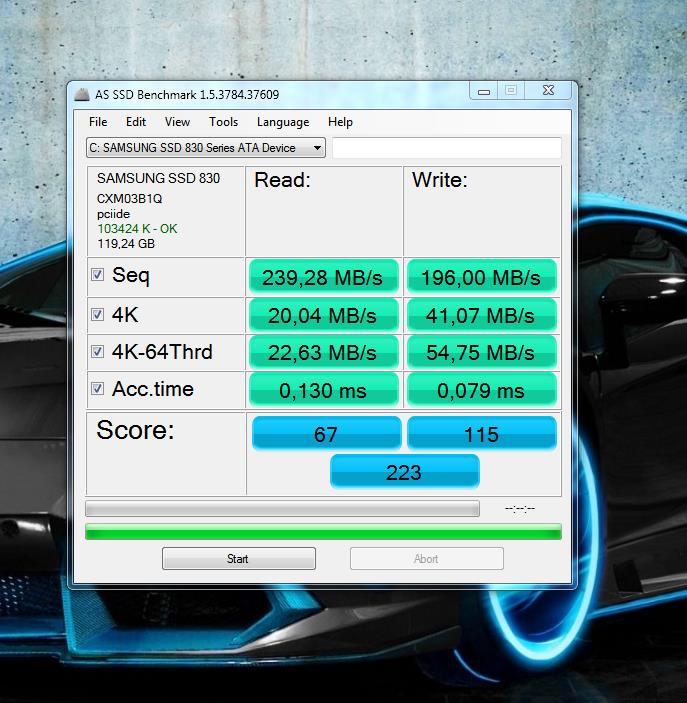Viewport: 687px width, 703px height.
Task: Click the empty text field beside drive selector
Action: click(447, 148)
